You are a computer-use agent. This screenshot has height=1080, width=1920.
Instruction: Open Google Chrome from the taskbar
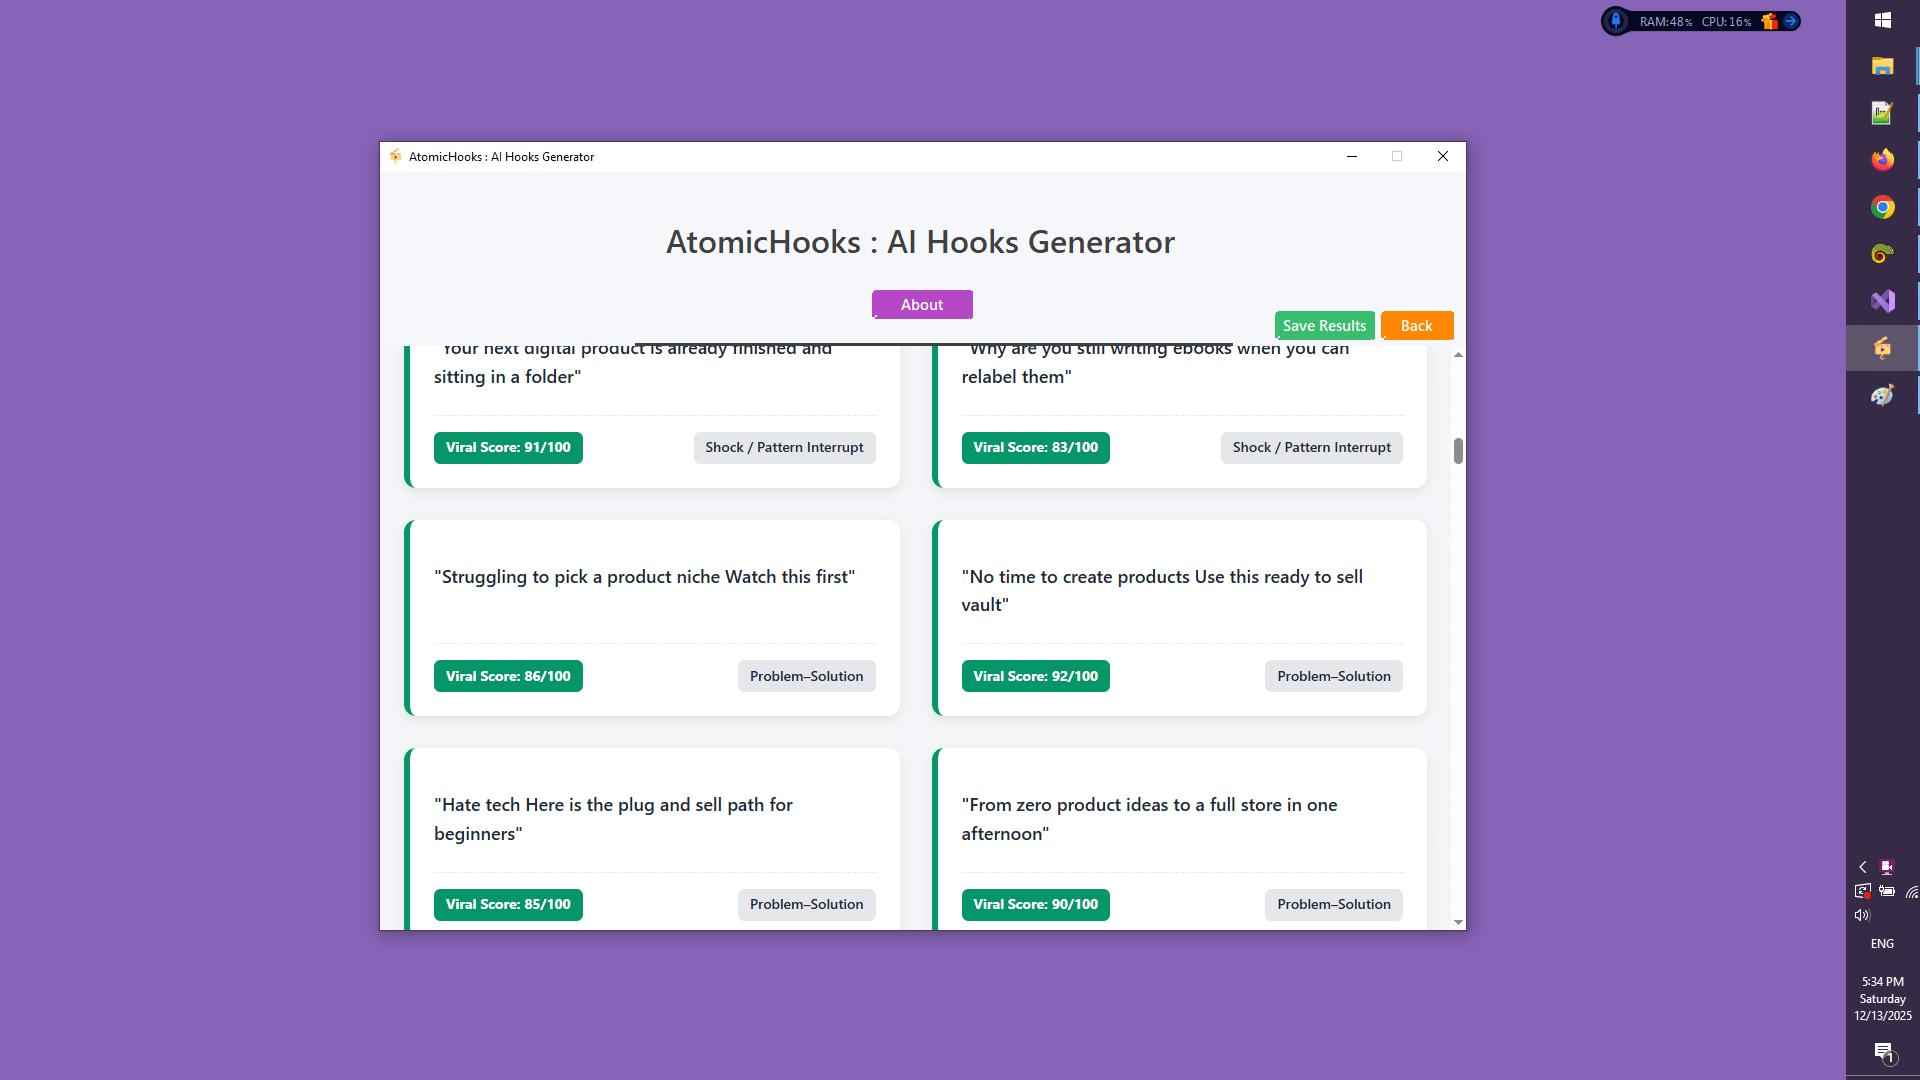1882,207
